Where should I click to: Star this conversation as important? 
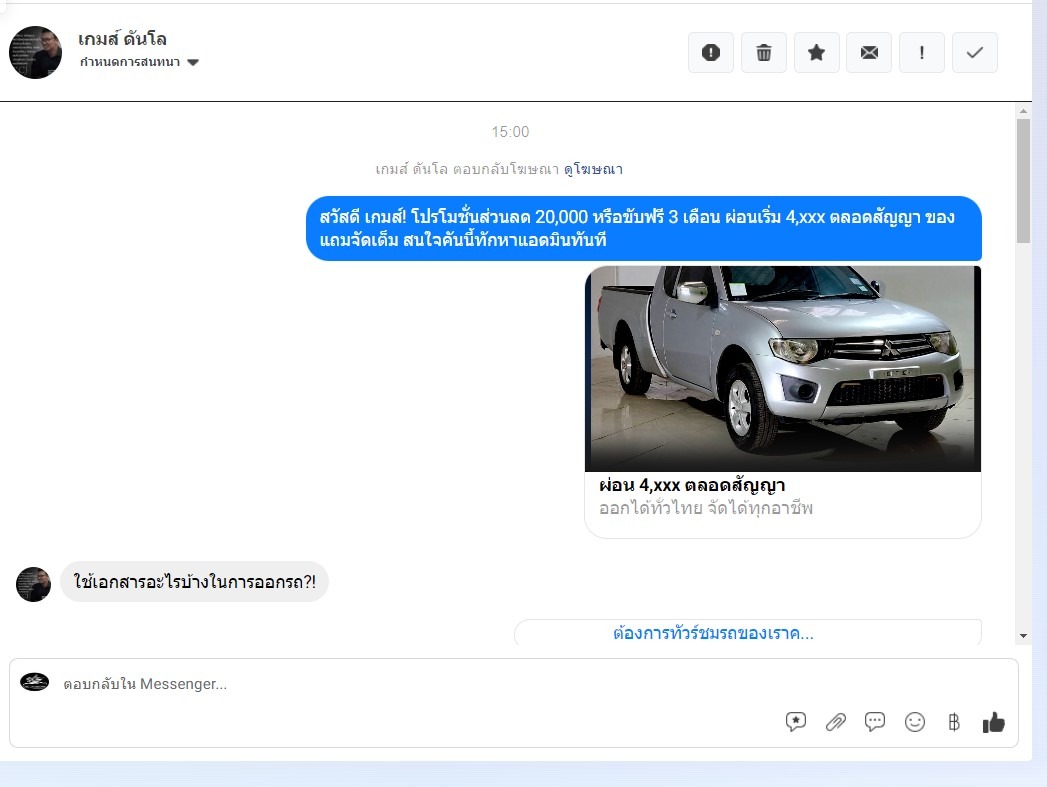click(816, 53)
